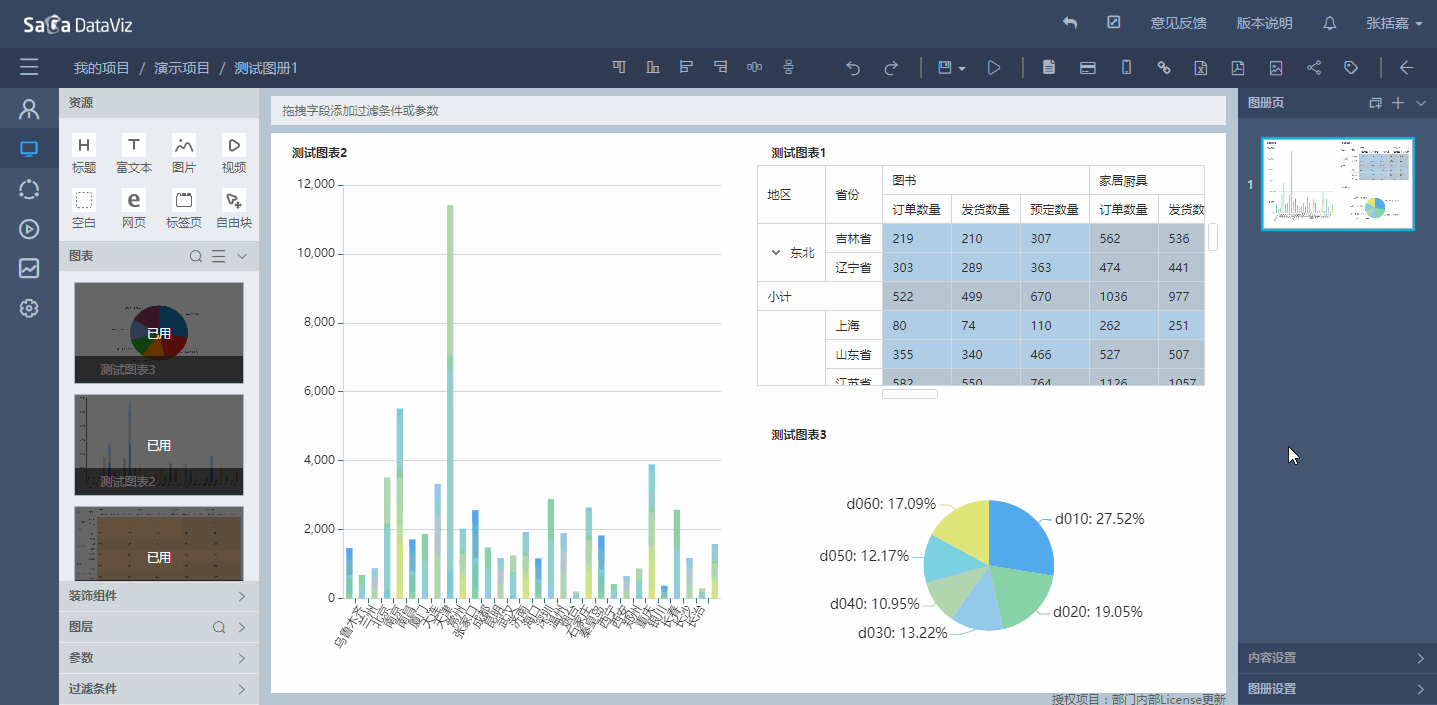
Task: Click the tag icon in toolbar
Action: tap(1351, 67)
